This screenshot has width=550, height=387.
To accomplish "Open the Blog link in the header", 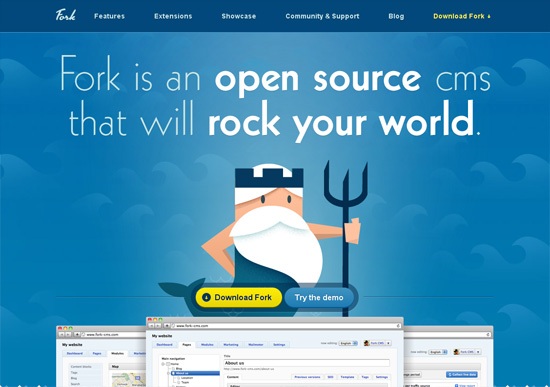I will pos(396,16).
